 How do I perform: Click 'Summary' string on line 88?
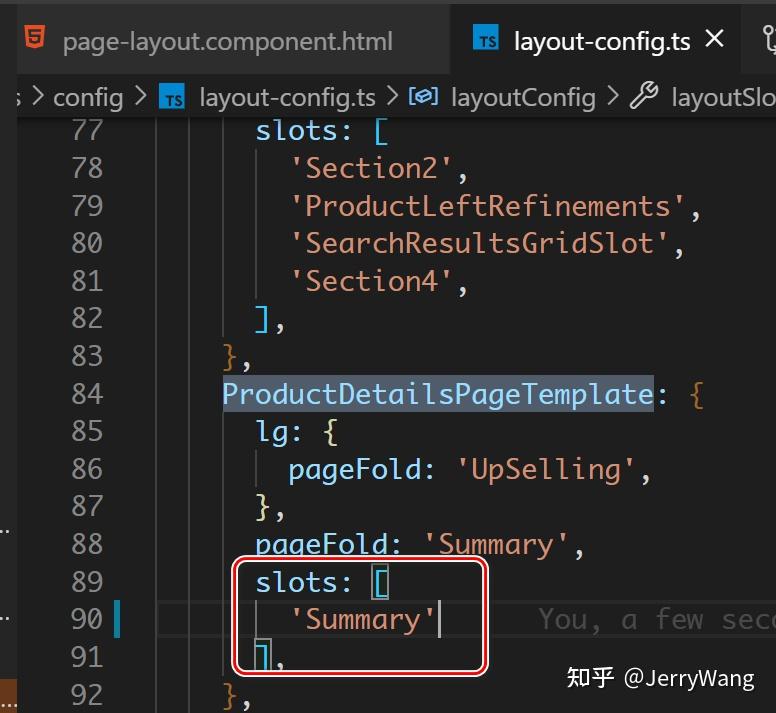(x=496, y=544)
